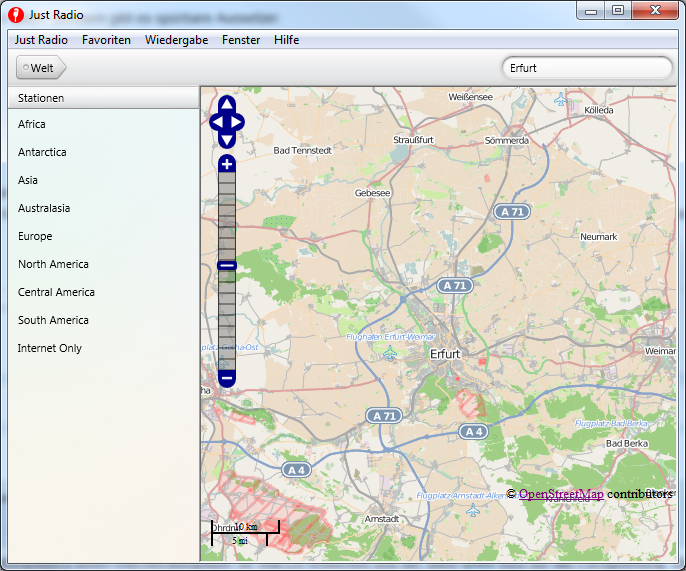Click the Flugplatz Arnstadt-Alkersleben airplane icon
The width and height of the screenshot is (686, 571).
(x=472, y=510)
